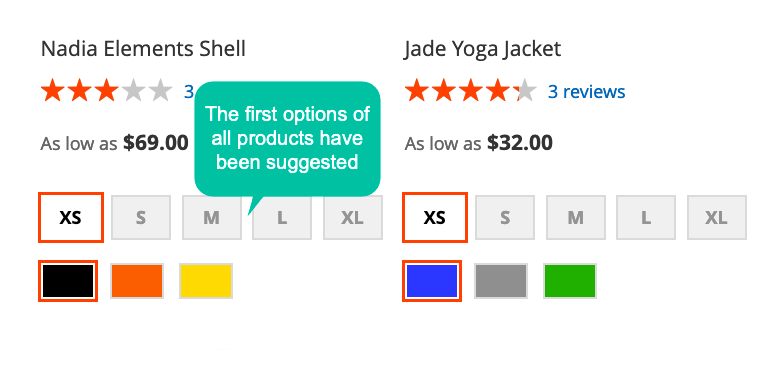Click the star rating of Jade Yoga Jacket
This screenshot has height=381, width=760.
pyautogui.click(x=471, y=92)
